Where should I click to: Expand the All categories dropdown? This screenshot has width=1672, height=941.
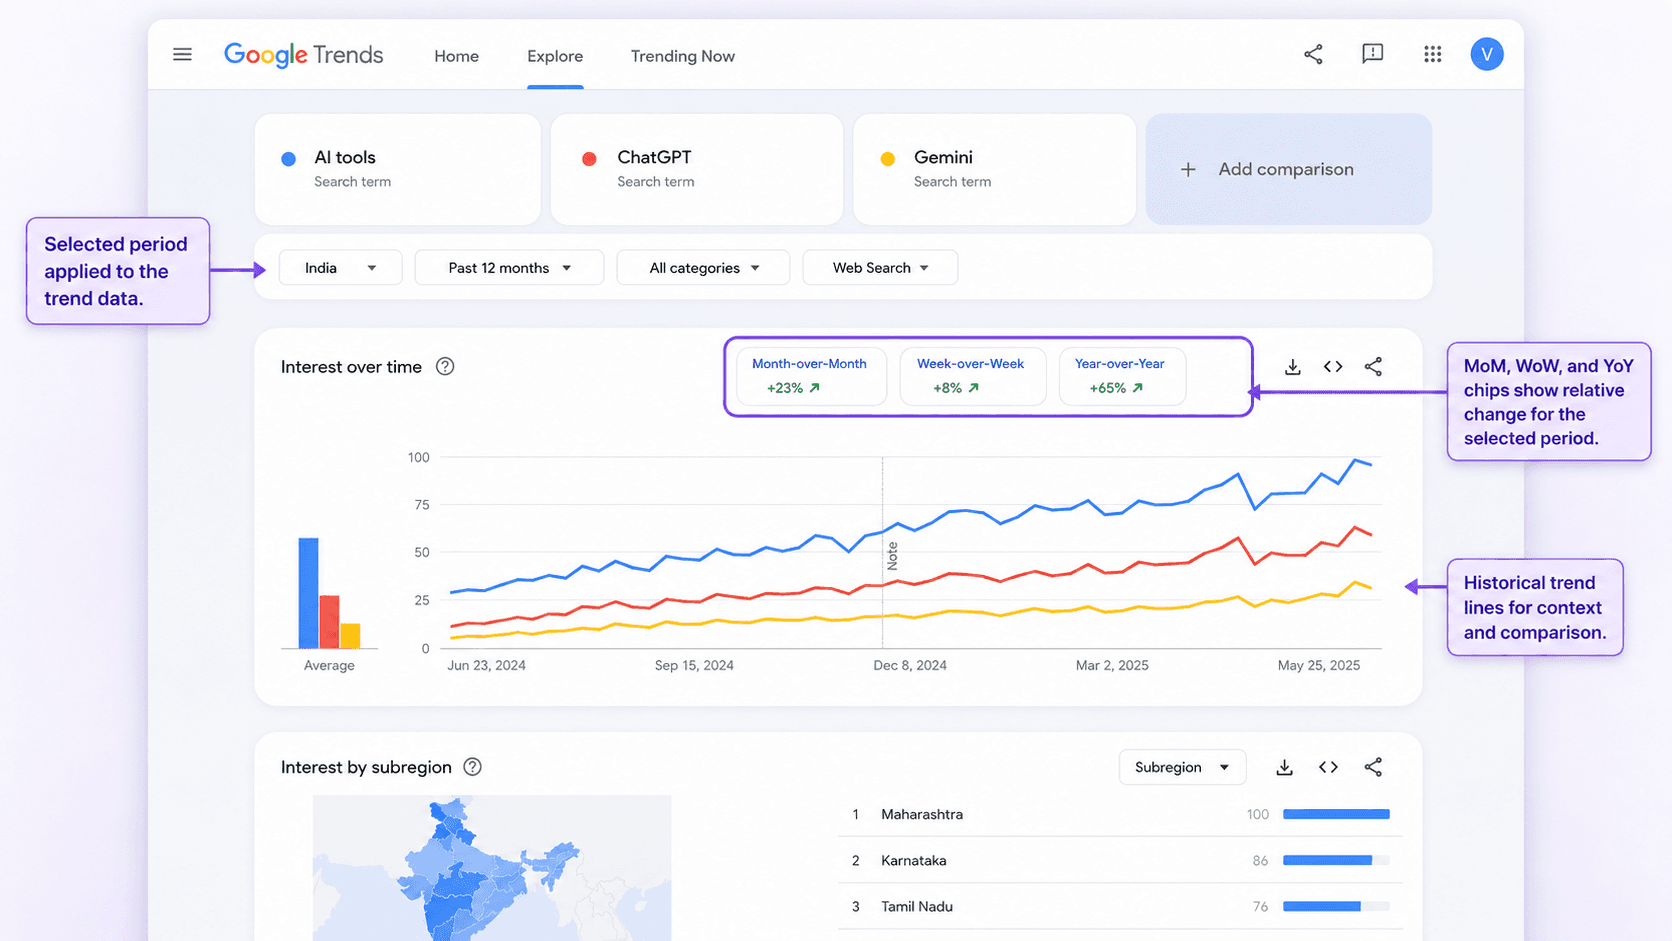coord(703,267)
